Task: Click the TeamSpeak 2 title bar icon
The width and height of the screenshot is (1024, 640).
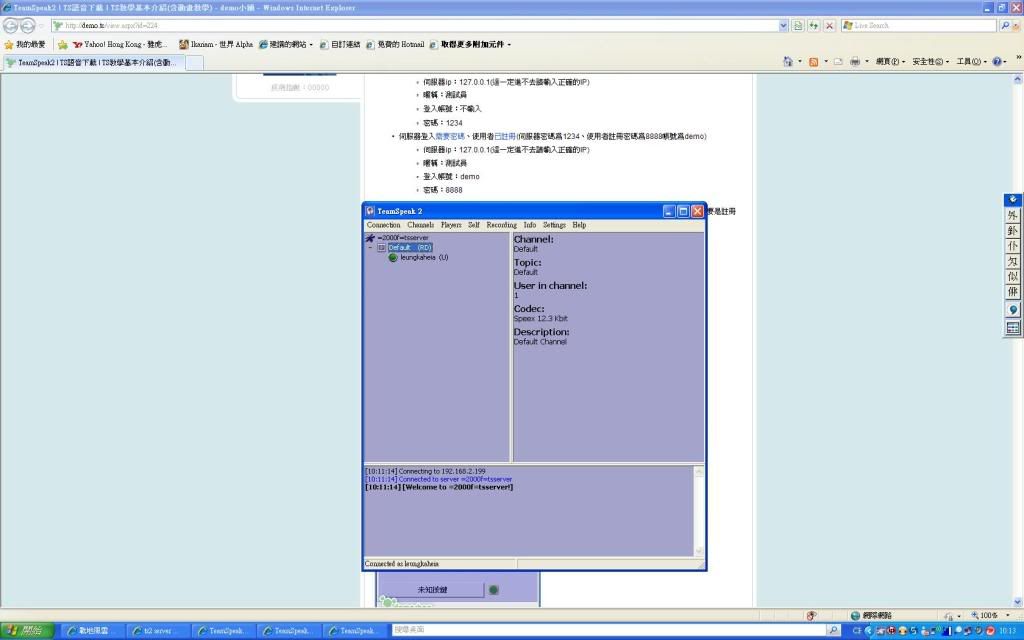Action: click(370, 211)
